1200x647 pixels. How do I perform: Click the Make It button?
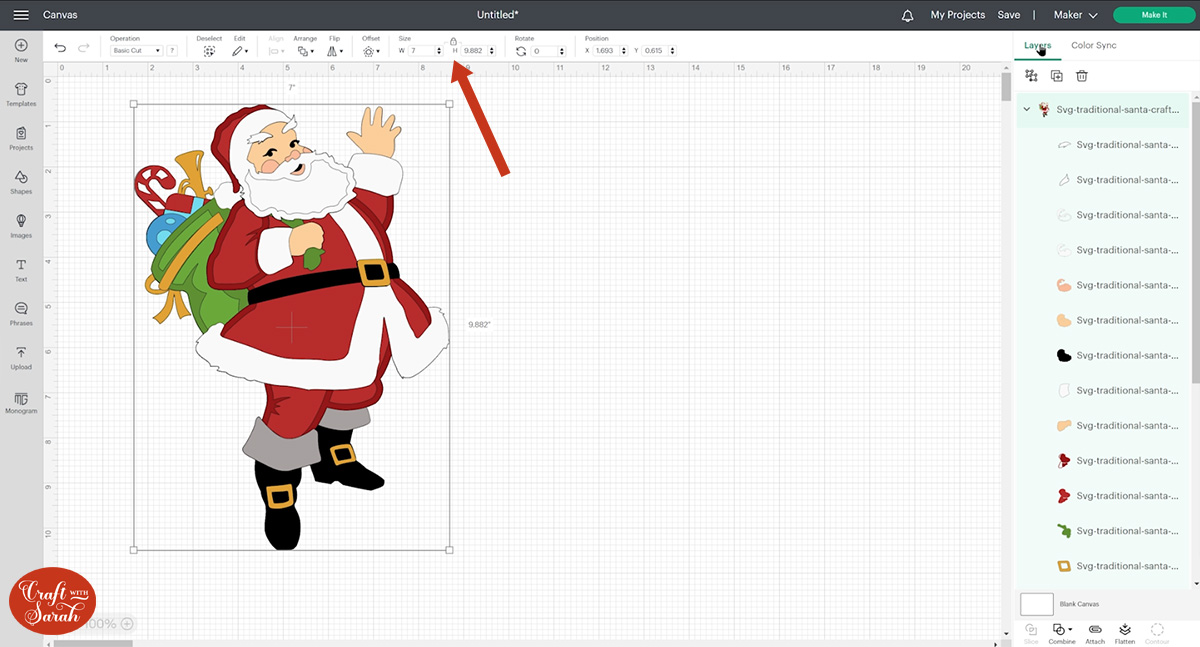pyautogui.click(x=1154, y=15)
